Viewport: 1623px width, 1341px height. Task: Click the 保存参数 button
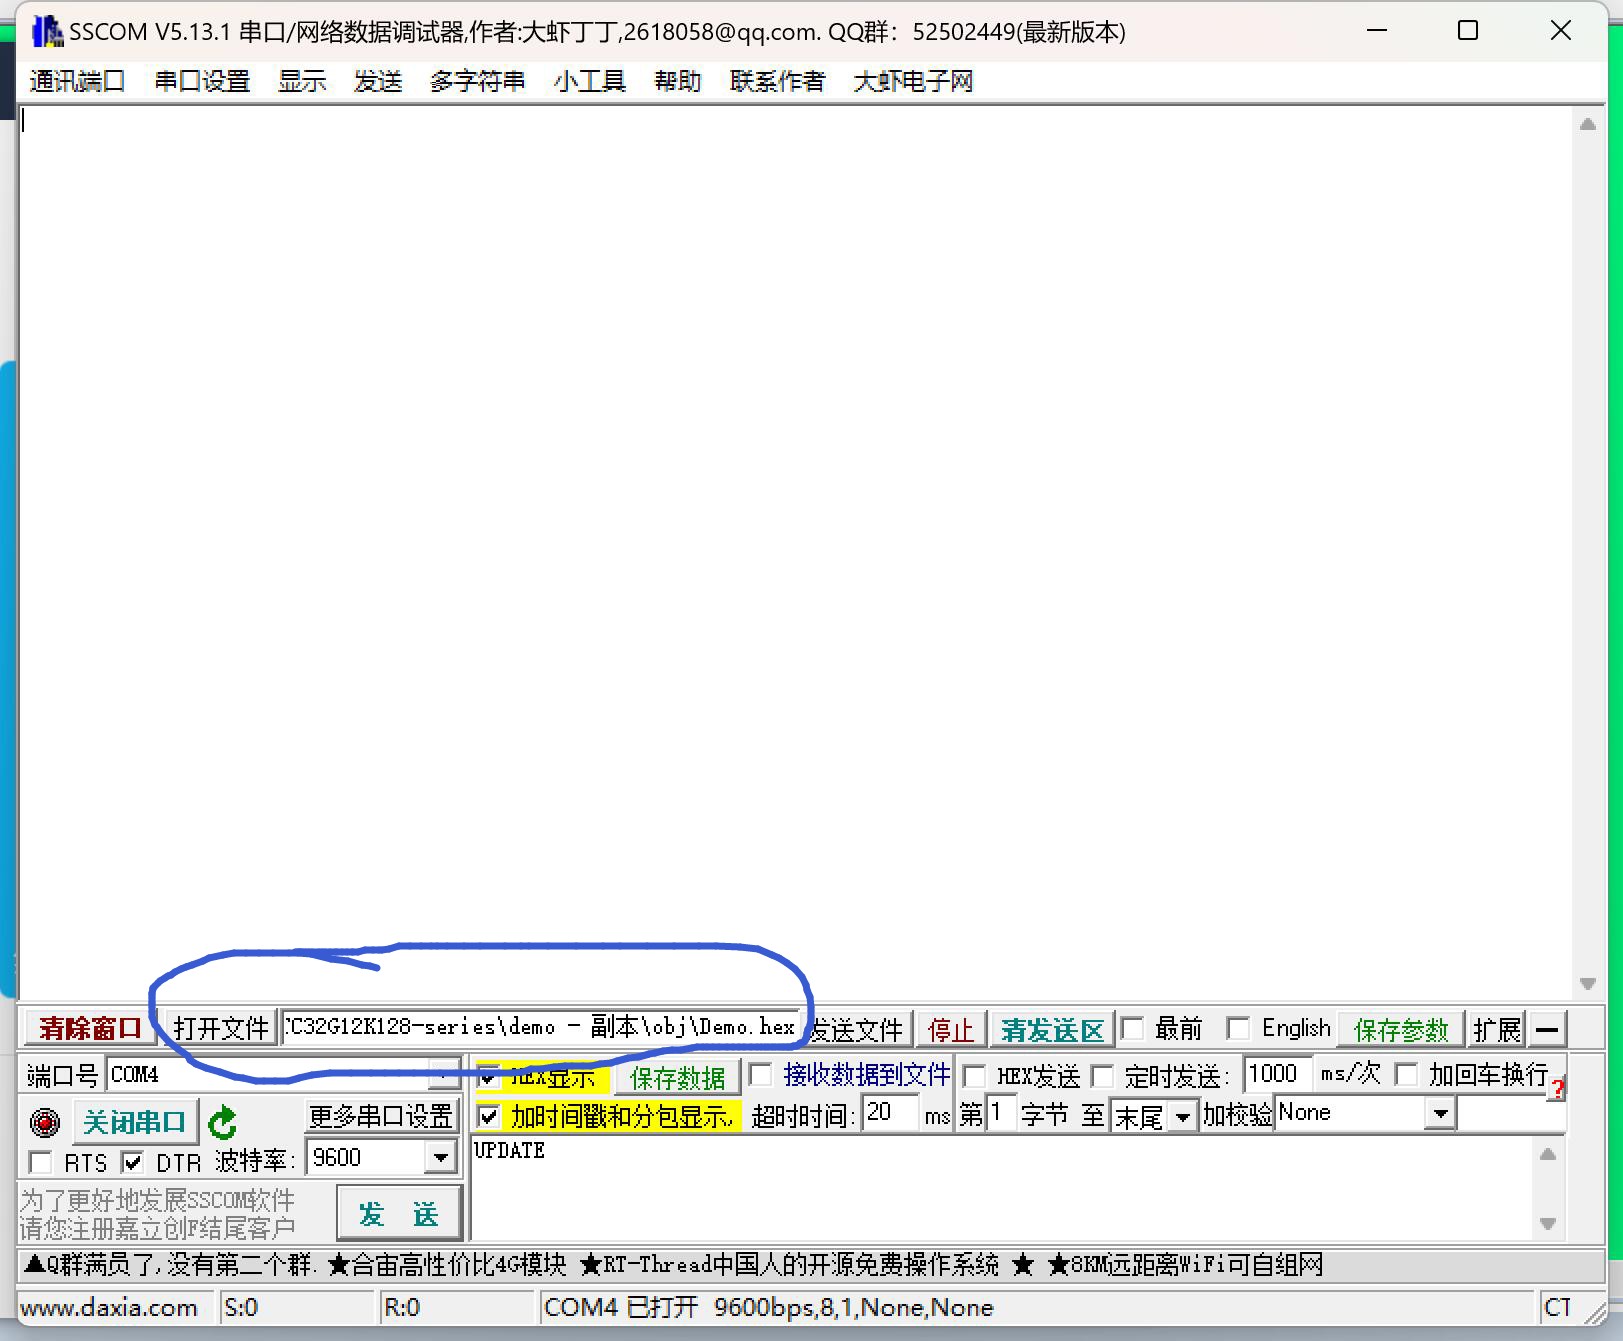1401,1029
